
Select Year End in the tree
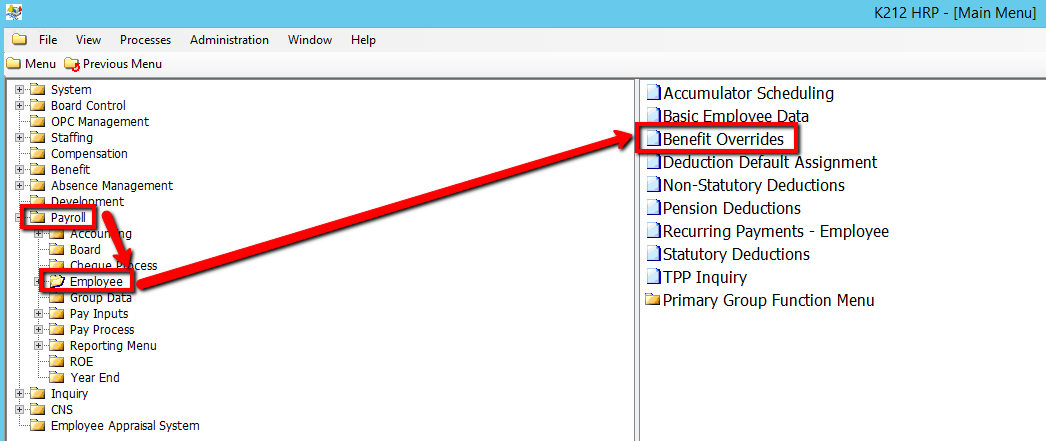click(95, 378)
